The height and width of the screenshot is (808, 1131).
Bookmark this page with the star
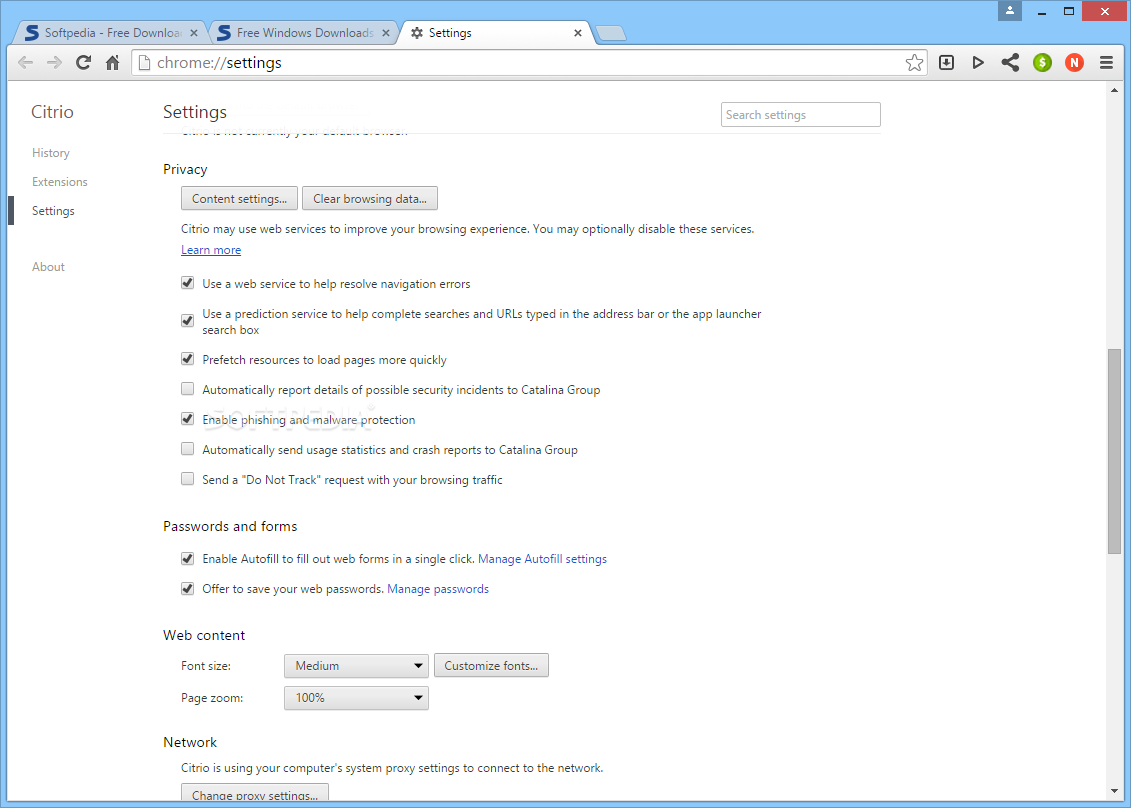point(914,63)
